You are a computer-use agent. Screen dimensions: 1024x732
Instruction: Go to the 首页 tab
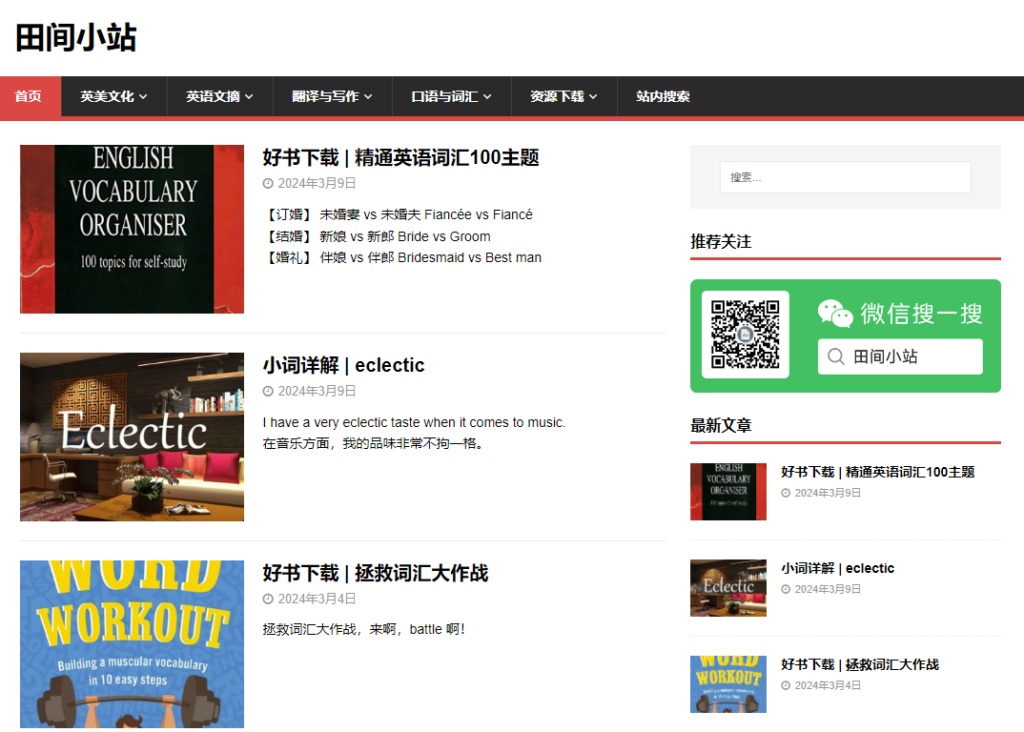tap(28, 96)
